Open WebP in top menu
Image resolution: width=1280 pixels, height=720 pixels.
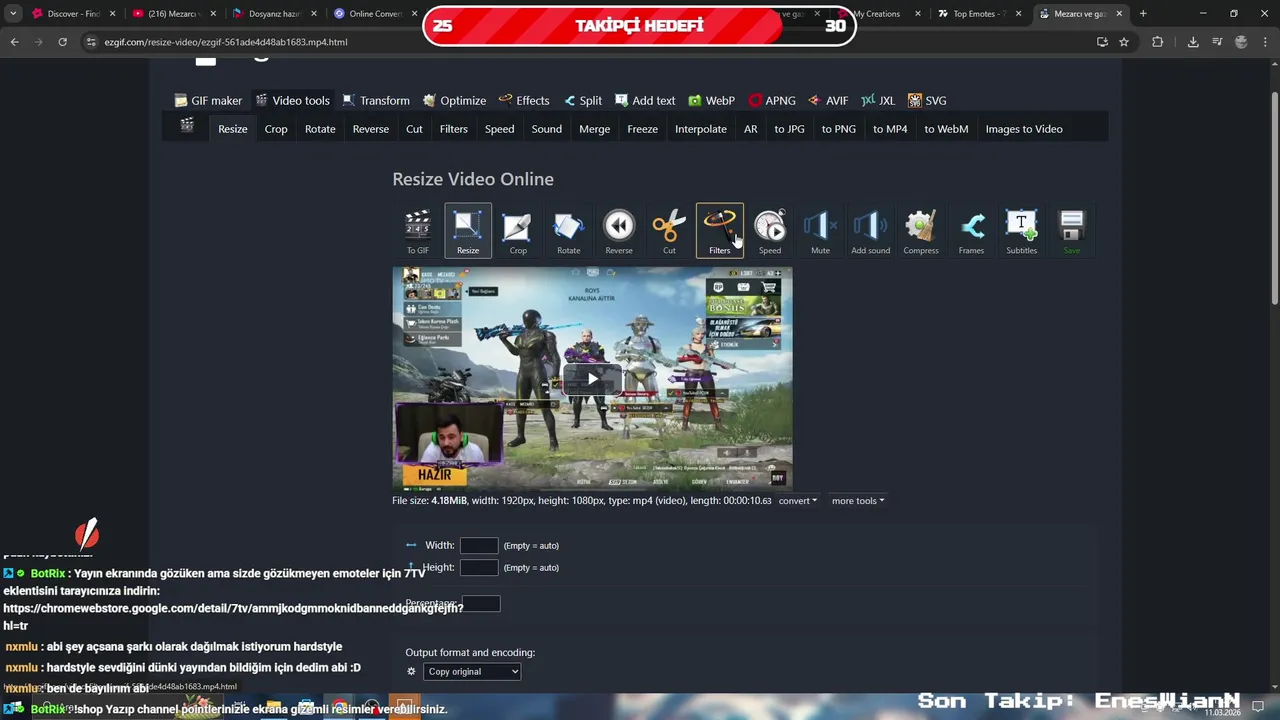click(711, 100)
